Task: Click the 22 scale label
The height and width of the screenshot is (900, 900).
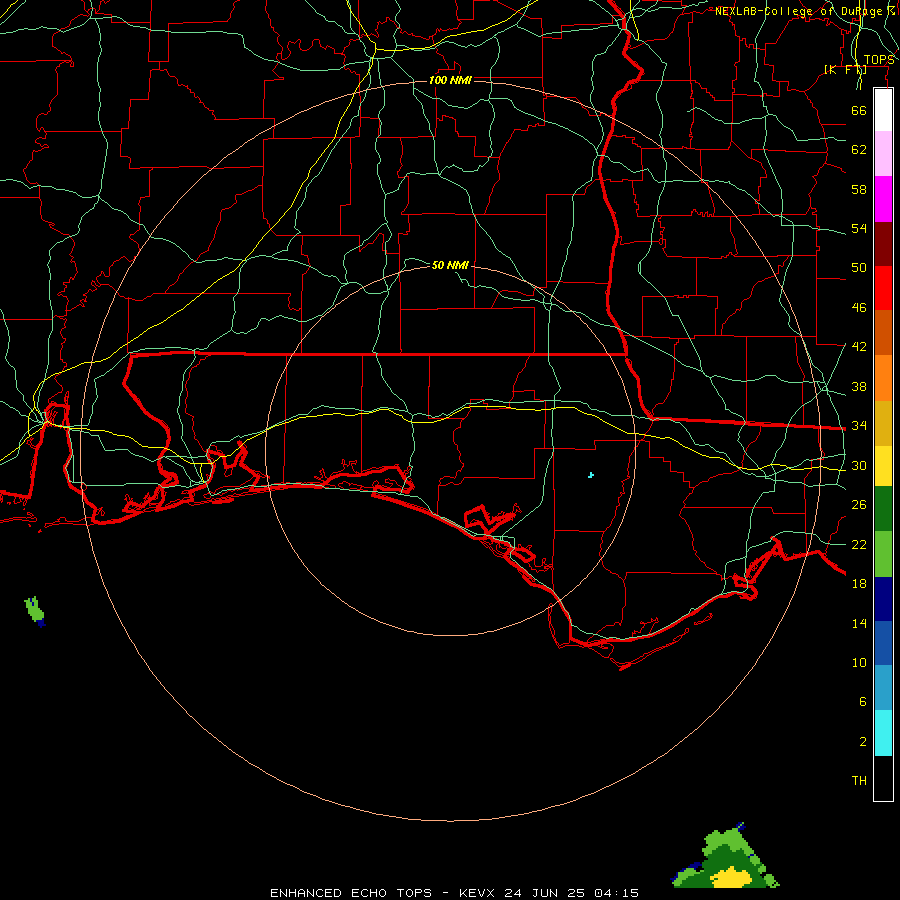Action: click(859, 545)
